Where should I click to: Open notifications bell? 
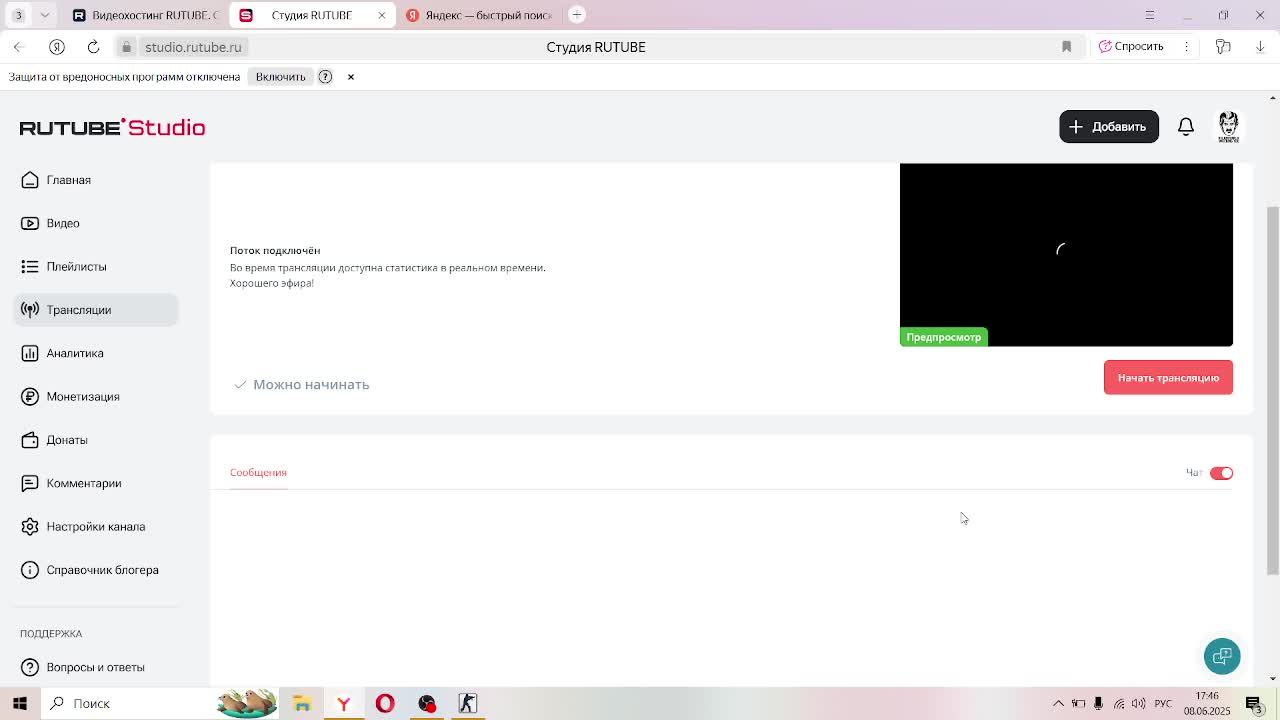tap(1186, 127)
